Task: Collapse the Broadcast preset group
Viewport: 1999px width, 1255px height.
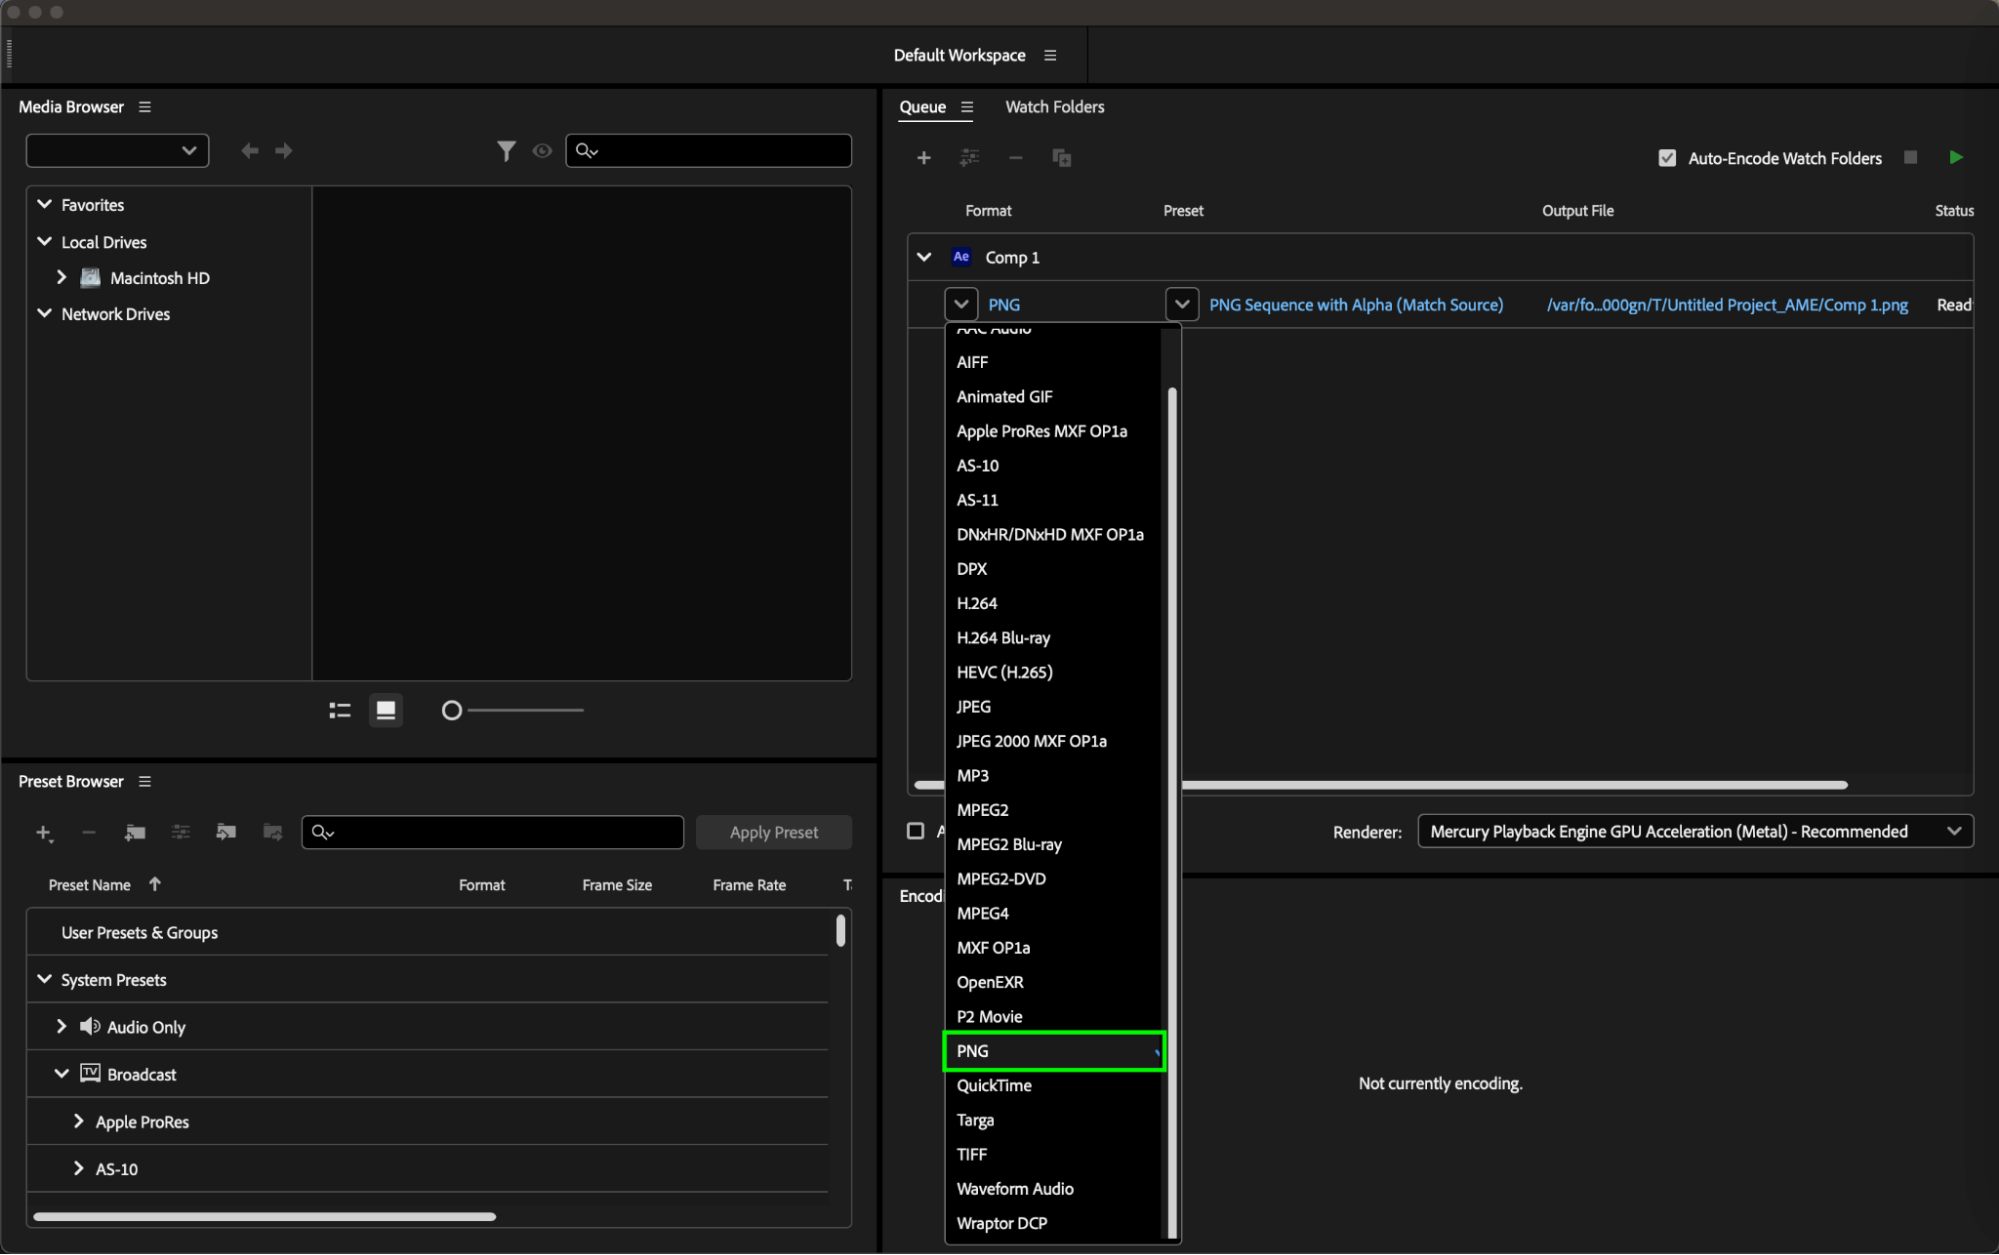Action: pyautogui.click(x=61, y=1074)
